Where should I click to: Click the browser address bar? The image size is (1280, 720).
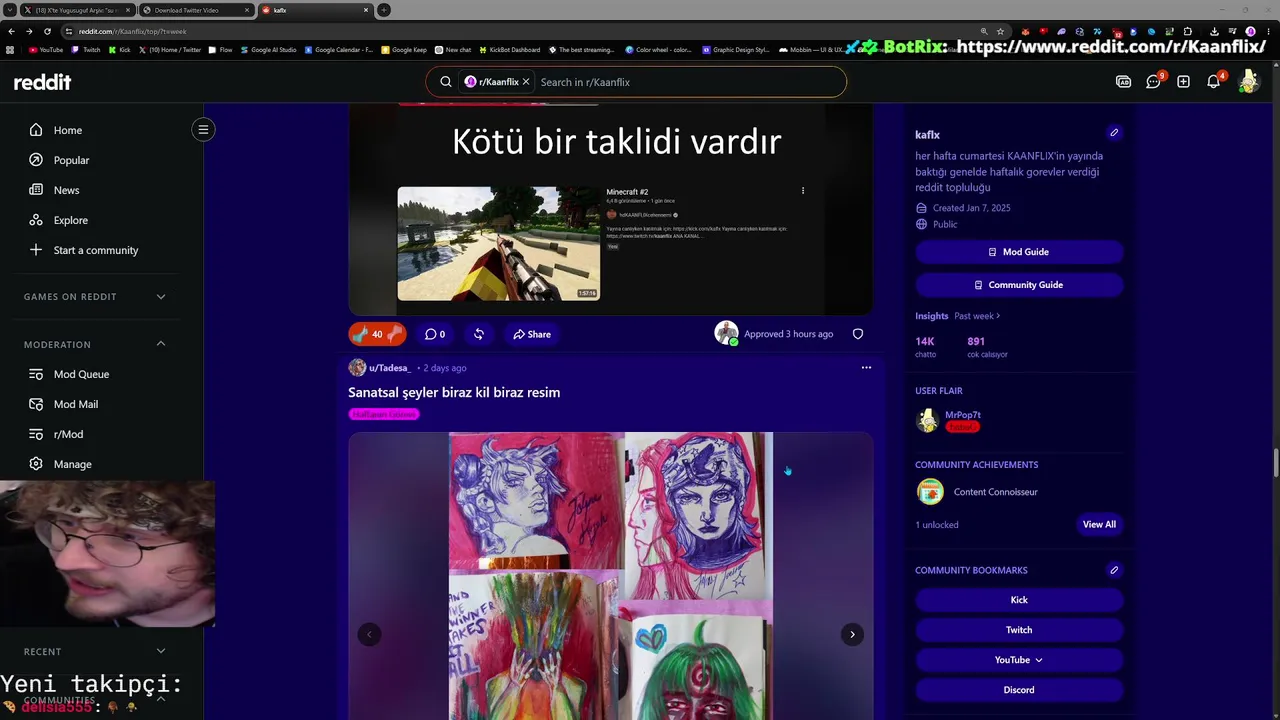(520, 31)
